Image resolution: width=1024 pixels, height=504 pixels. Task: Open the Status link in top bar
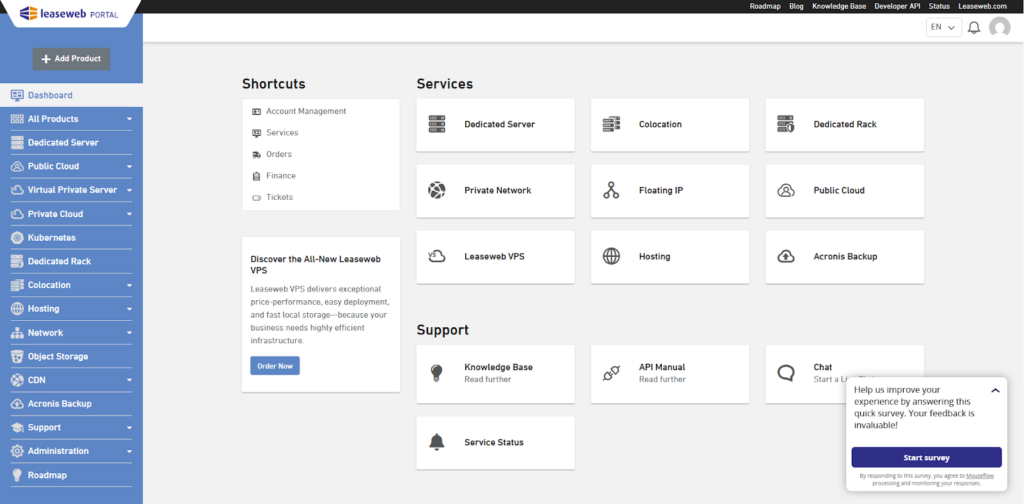click(939, 6)
